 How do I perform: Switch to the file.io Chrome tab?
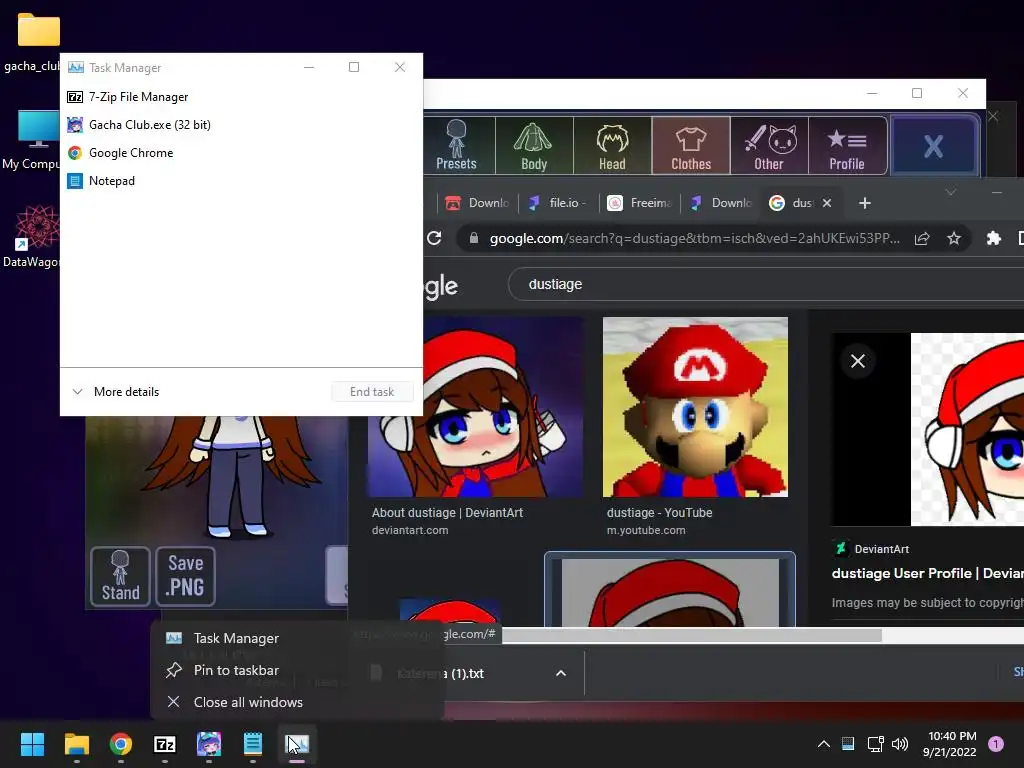pyautogui.click(x=557, y=203)
